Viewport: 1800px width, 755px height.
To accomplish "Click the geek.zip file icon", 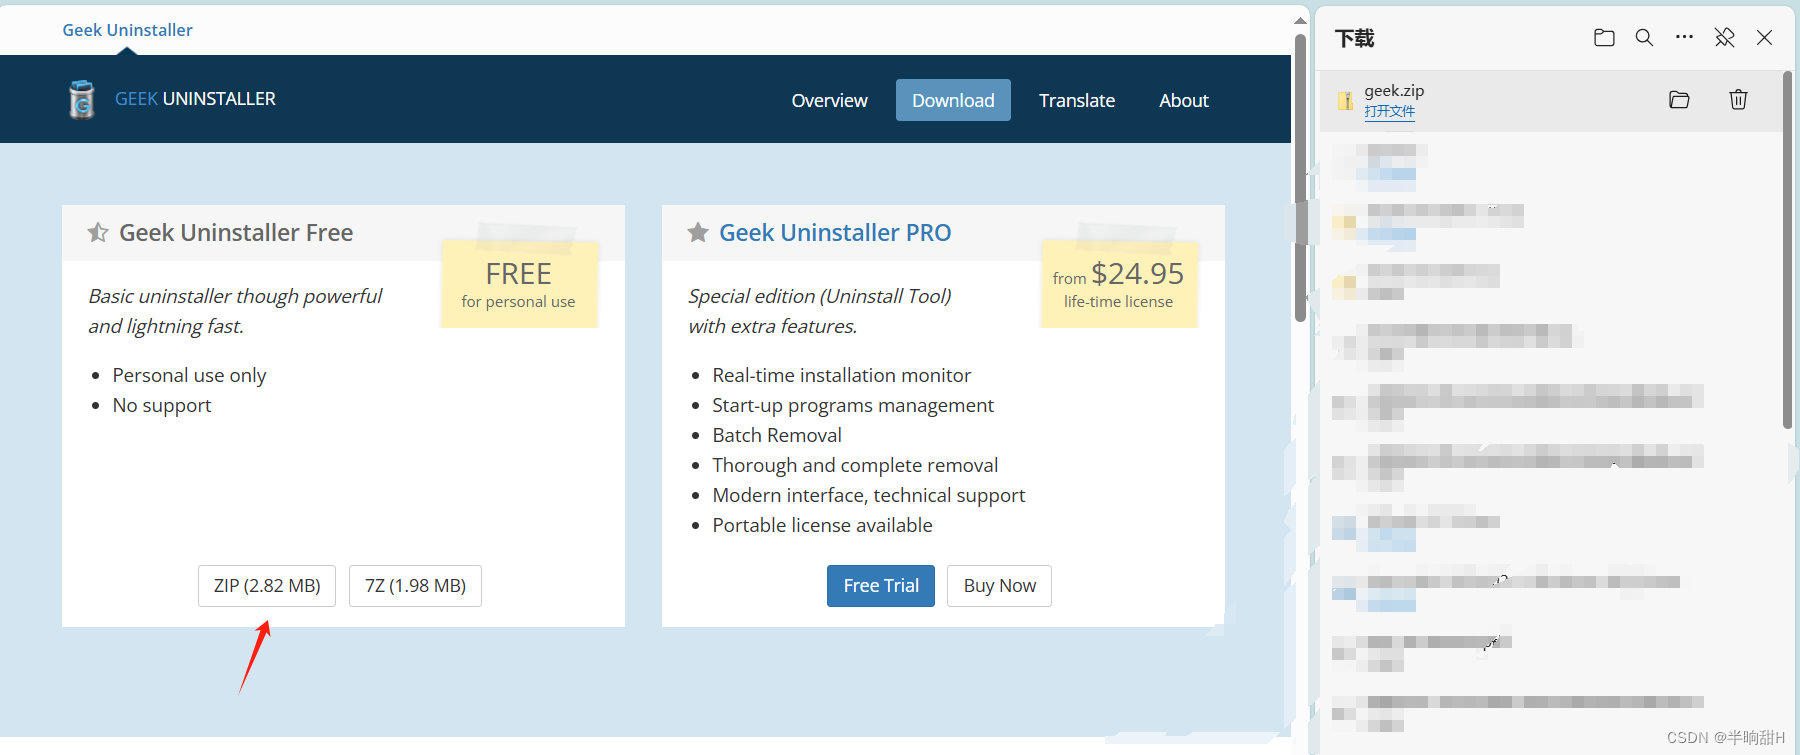I will [1346, 100].
